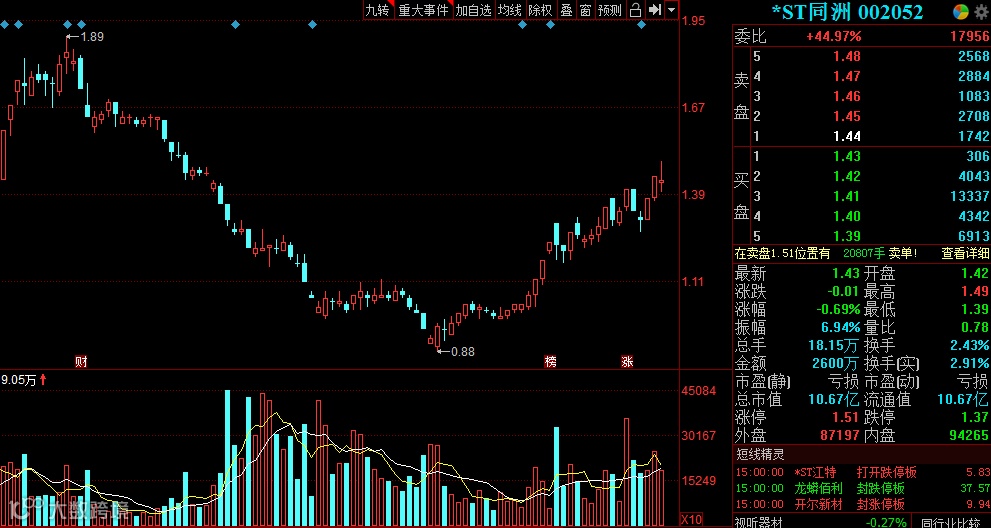Toggle 叠 overlay chart option
The width and height of the screenshot is (991, 528).
(x=566, y=10)
